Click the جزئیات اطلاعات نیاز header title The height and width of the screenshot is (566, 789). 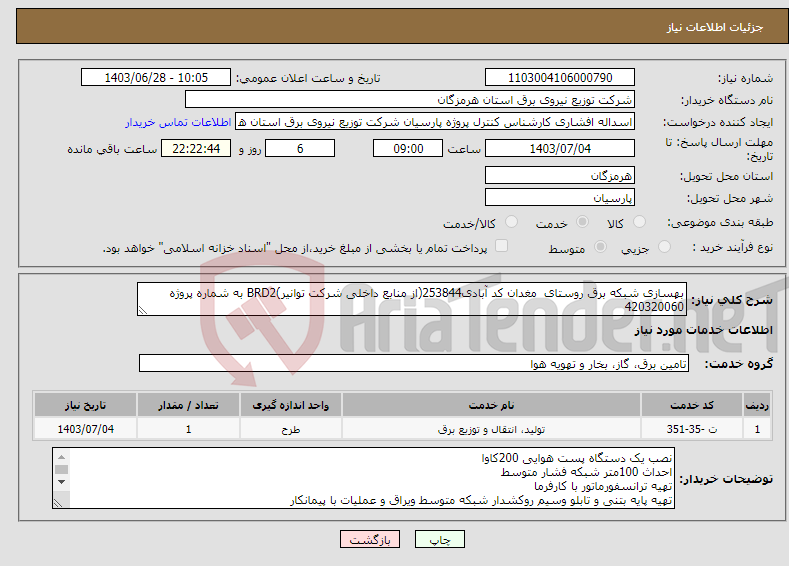(x=715, y=27)
